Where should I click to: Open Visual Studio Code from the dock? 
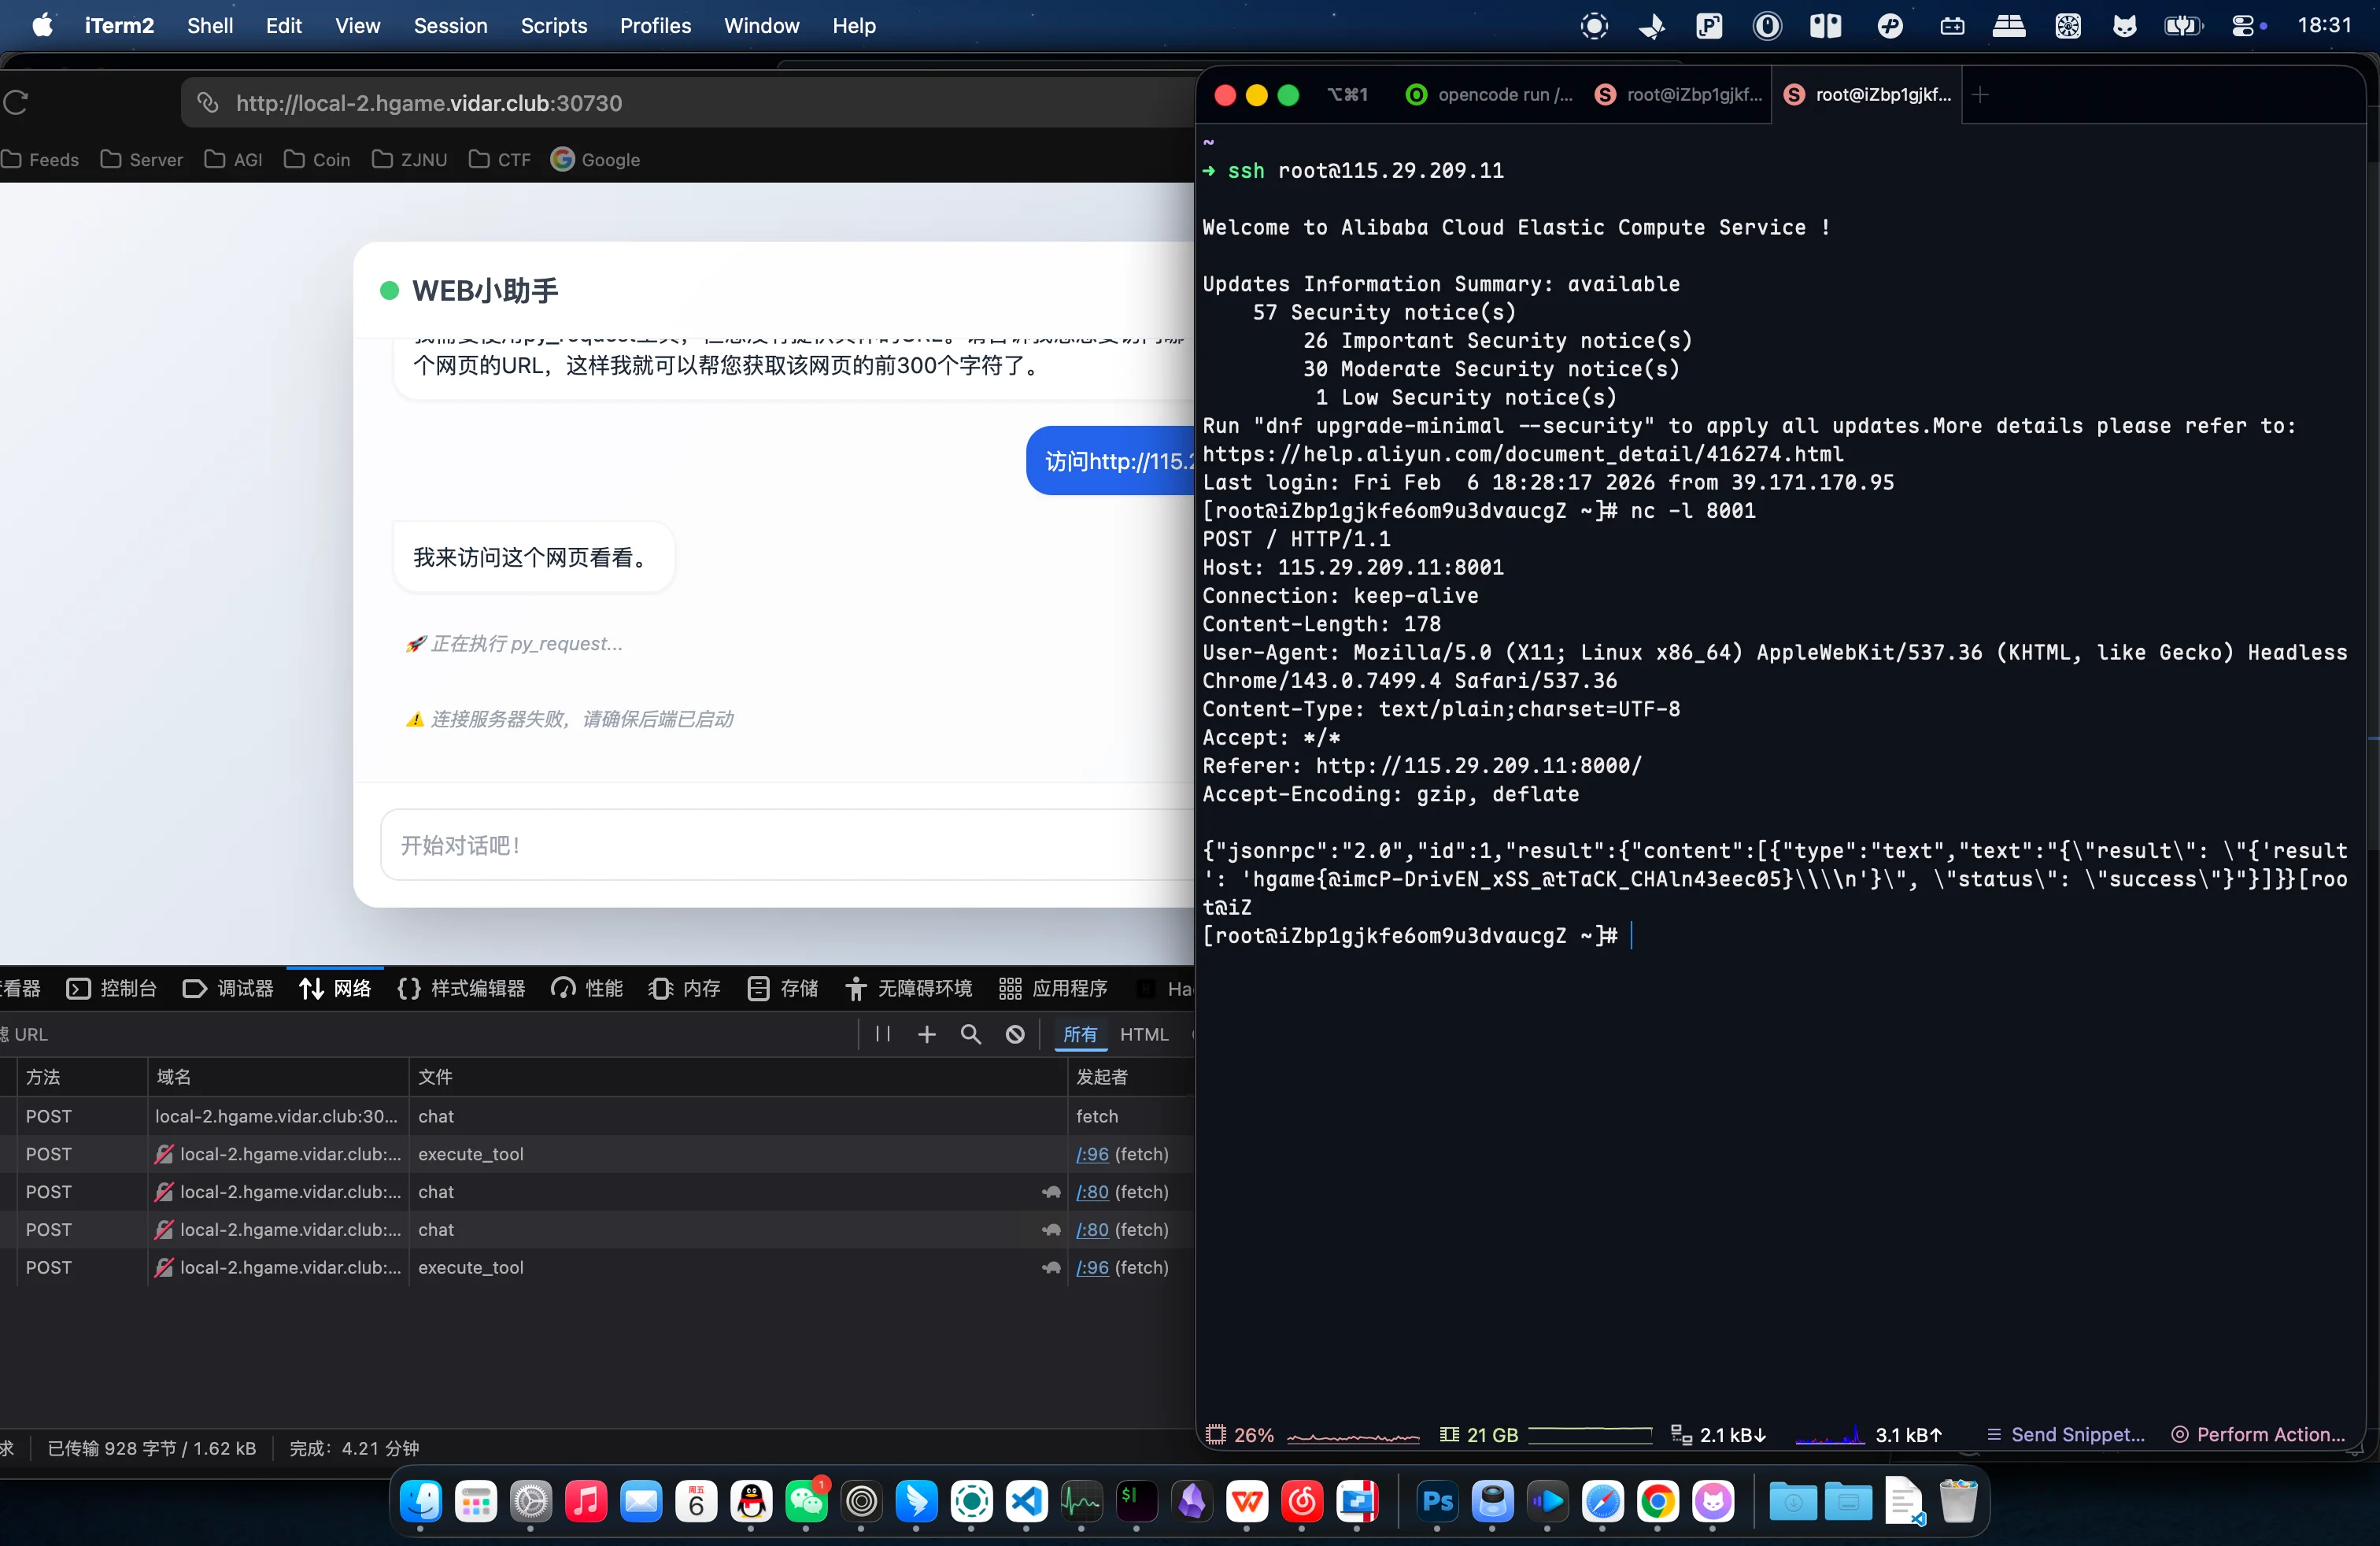click(x=1026, y=1501)
